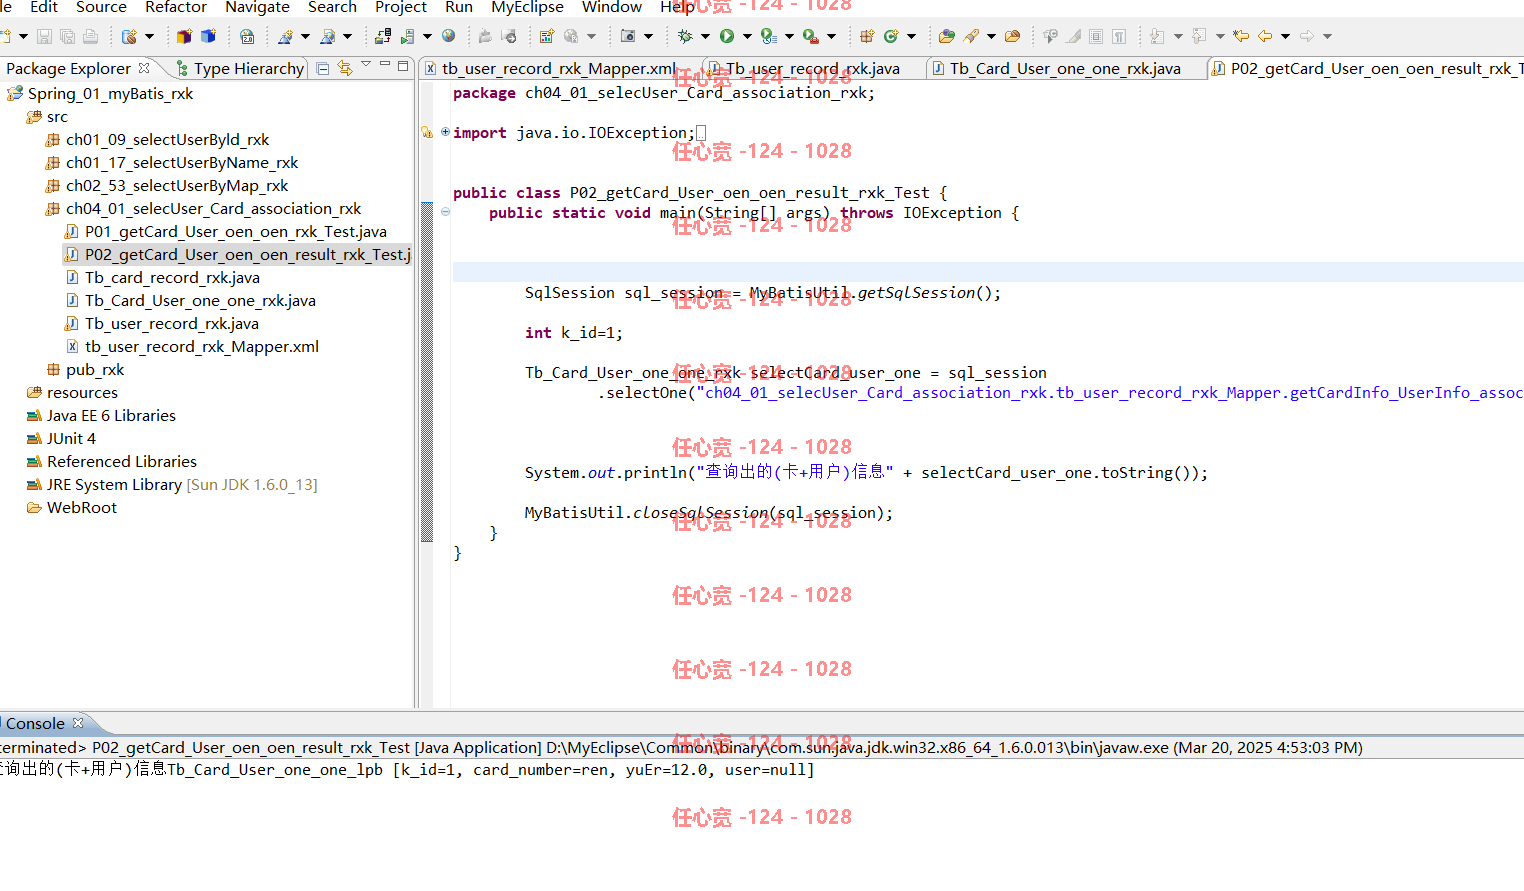Open the Search dropdown arrow
The width and height of the screenshot is (1524, 891).
991,36
